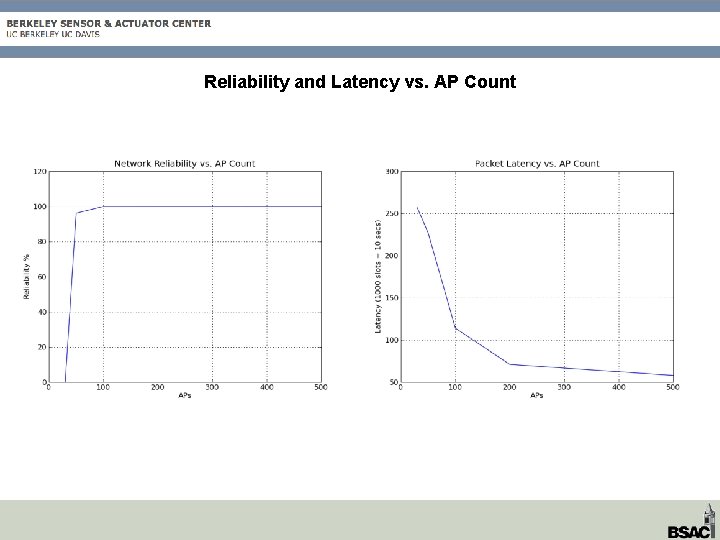Click the '400' x-axis tick of the reliability chart
Screen dimensions: 720x540
pyautogui.click(x=267, y=387)
